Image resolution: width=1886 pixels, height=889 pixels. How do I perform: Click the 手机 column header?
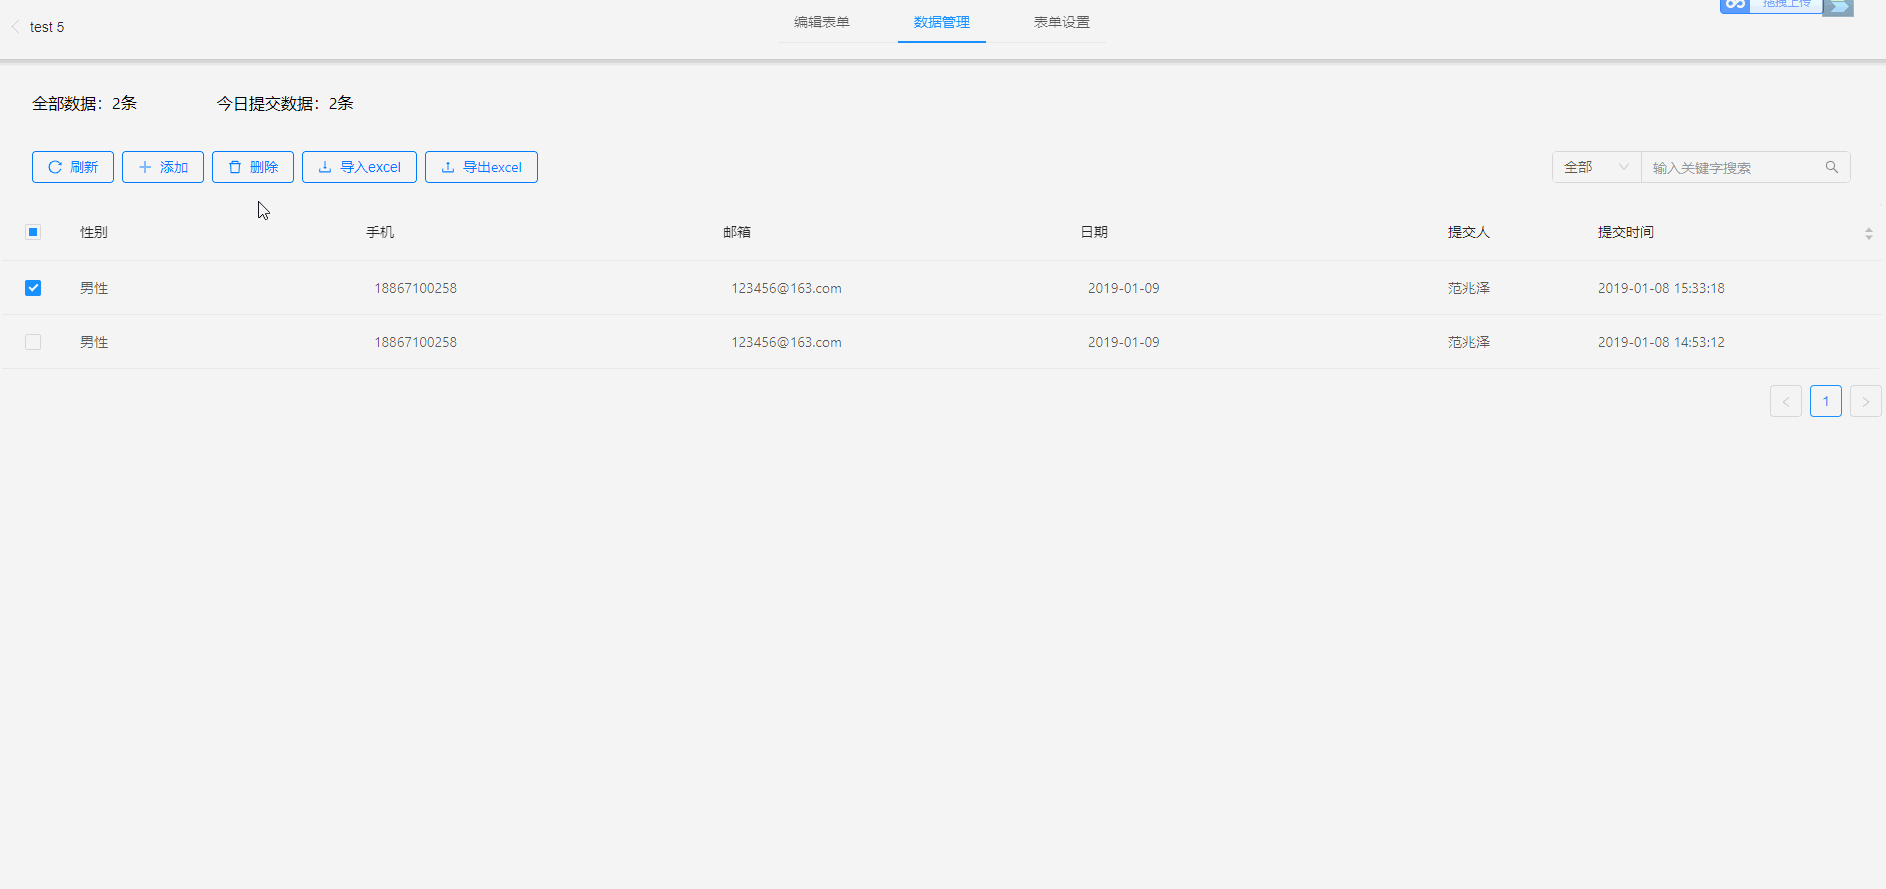coord(380,232)
